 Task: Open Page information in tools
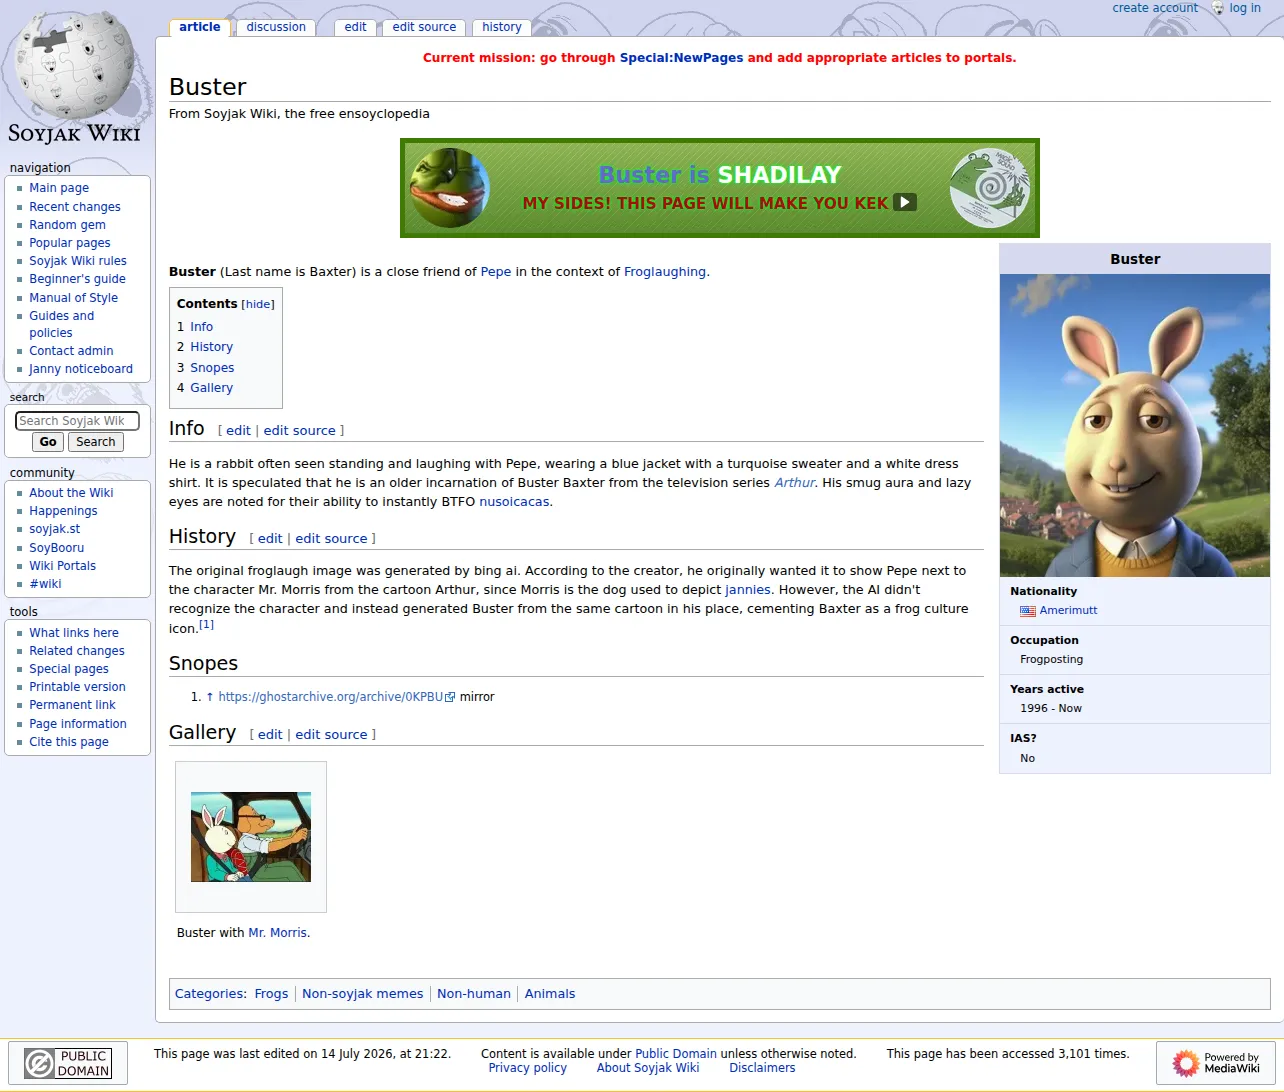78,724
